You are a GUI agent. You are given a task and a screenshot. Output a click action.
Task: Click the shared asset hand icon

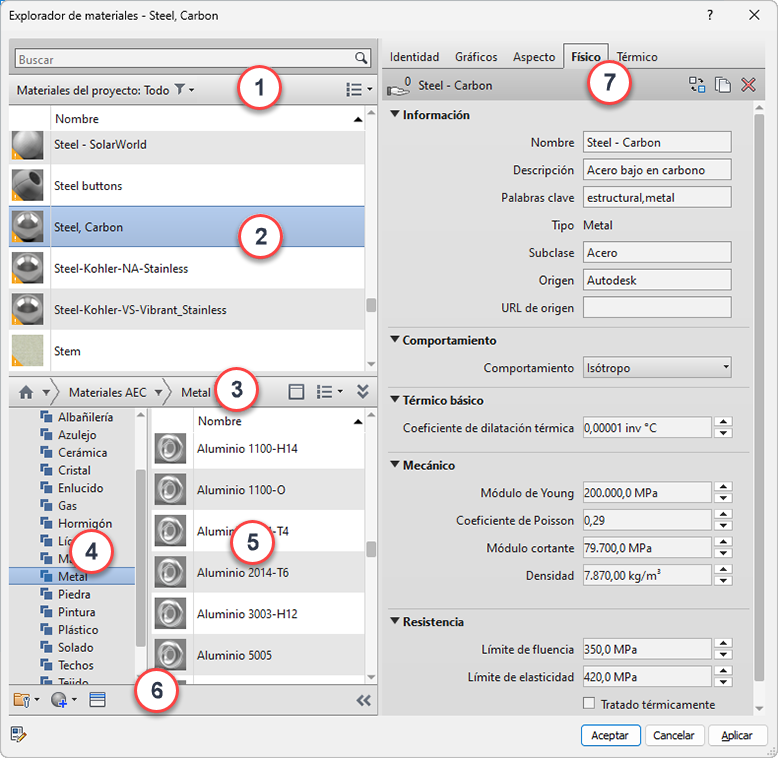pos(398,87)
